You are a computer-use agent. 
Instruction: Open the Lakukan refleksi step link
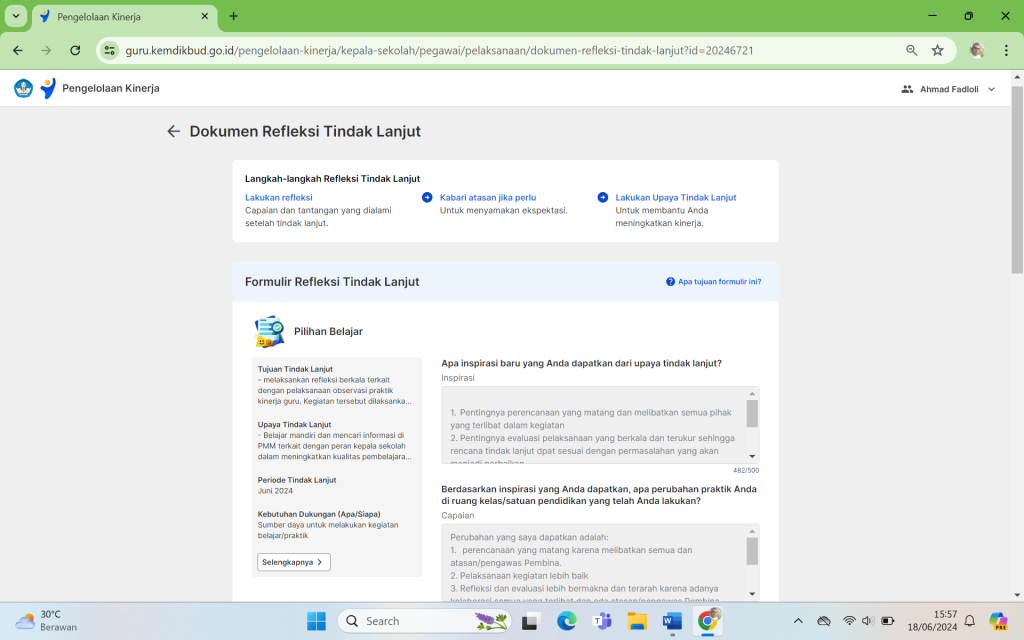pos(278,197)
